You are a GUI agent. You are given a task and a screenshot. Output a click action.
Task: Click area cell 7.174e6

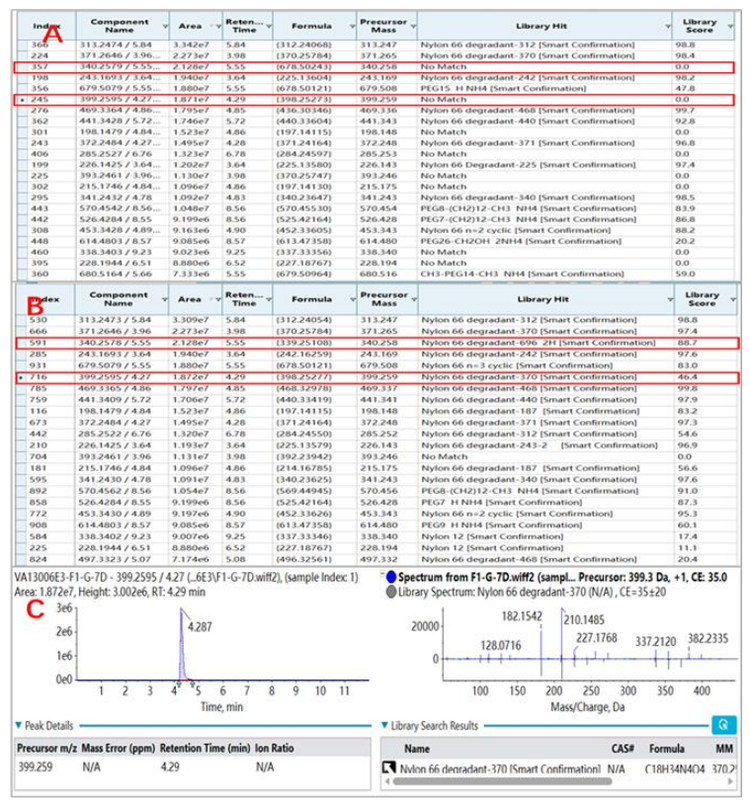[190, 559]
